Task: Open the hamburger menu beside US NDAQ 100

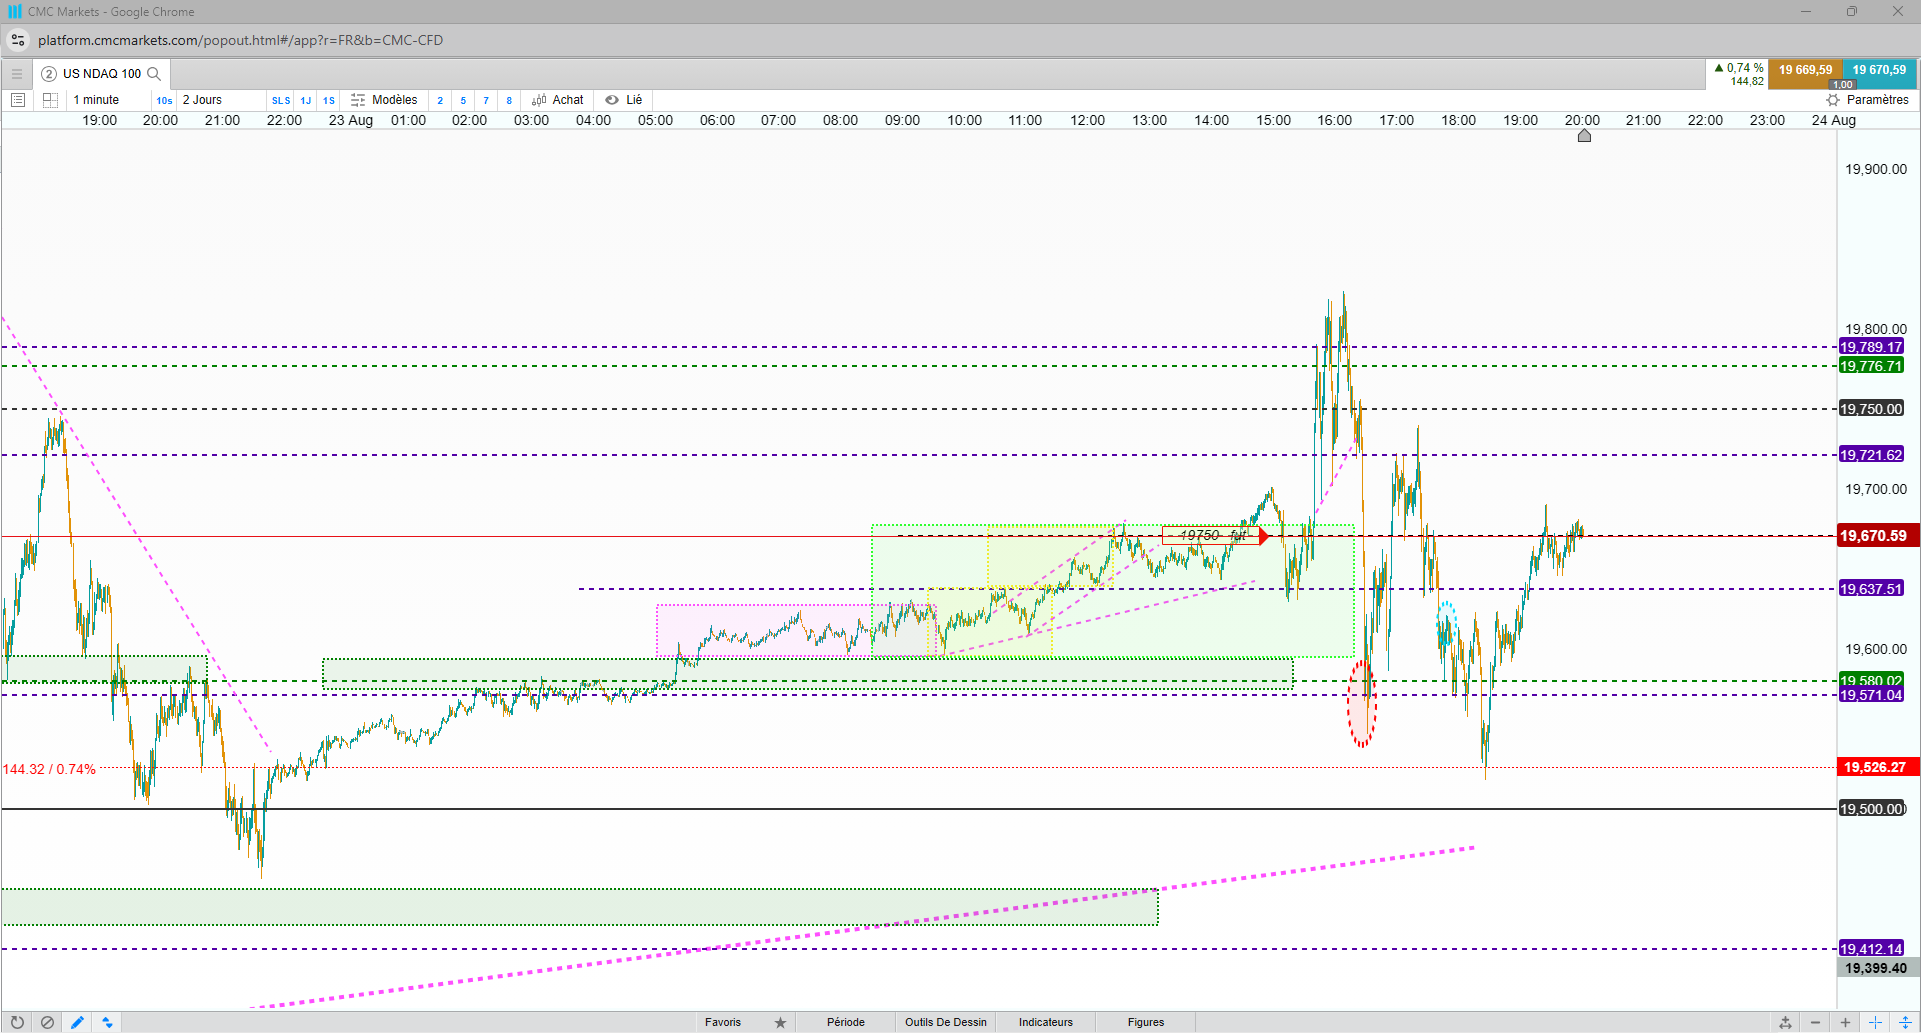Action: pyautogui.click(x=17, y=74)
